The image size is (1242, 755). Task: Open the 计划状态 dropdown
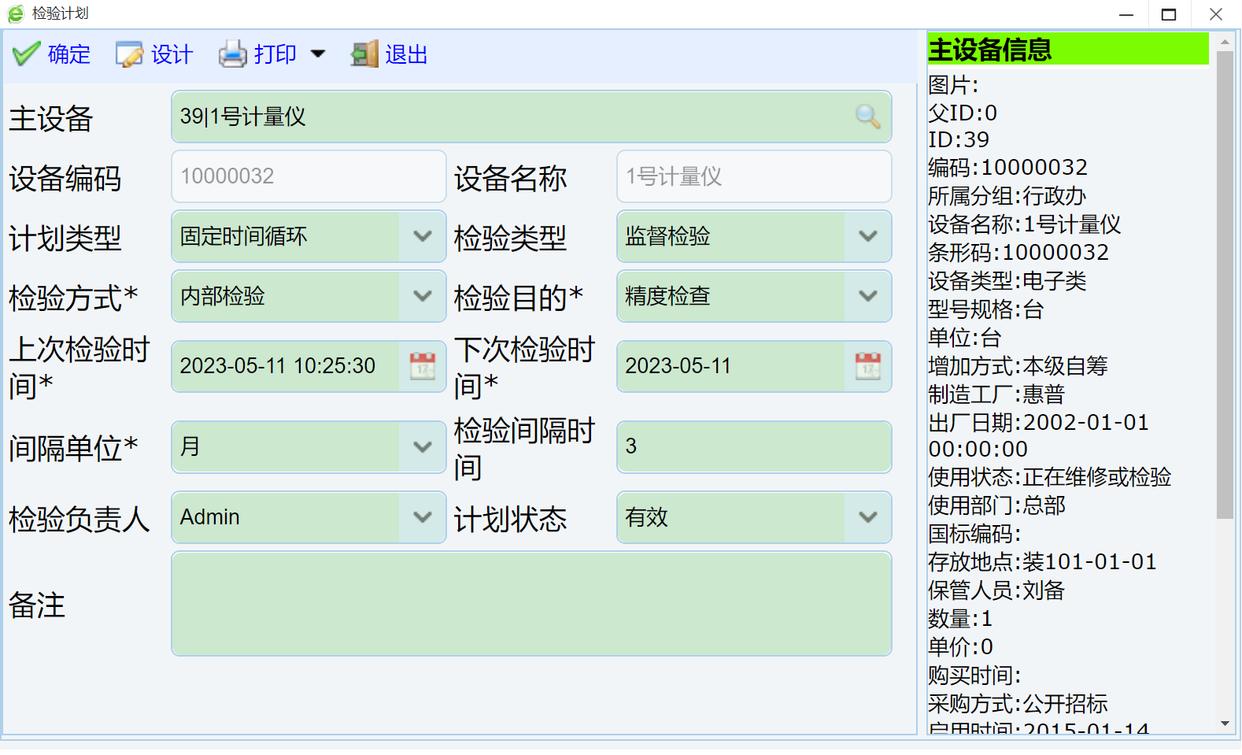(868, 517)
